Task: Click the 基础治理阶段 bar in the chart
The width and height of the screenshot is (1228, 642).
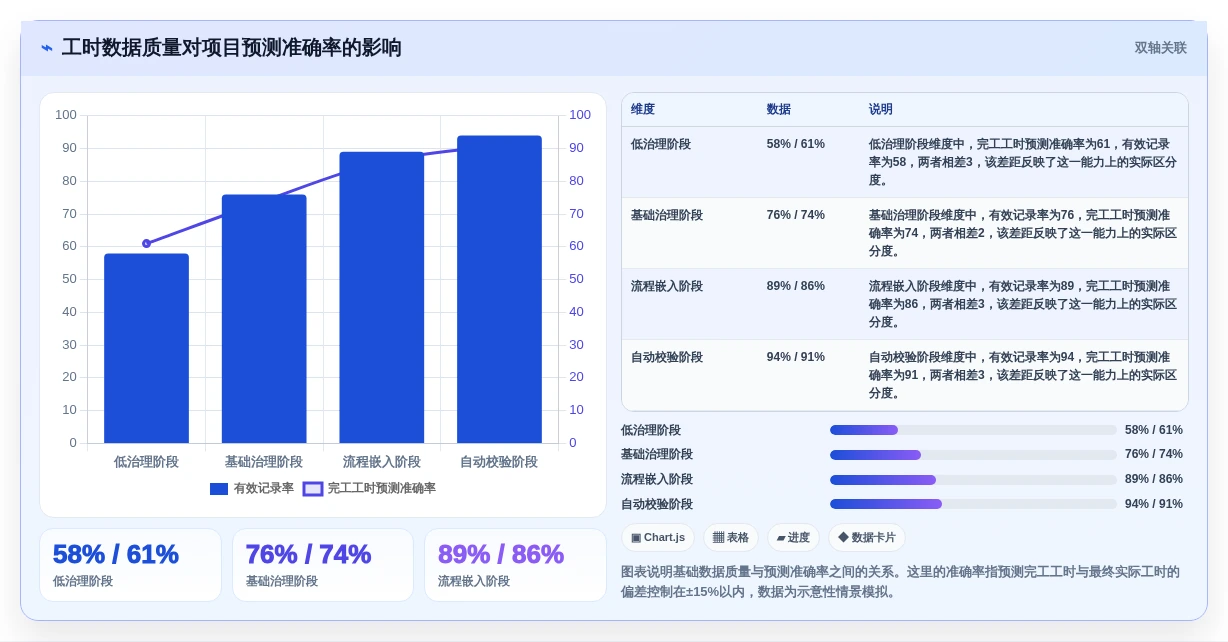Action: point(264,319)
